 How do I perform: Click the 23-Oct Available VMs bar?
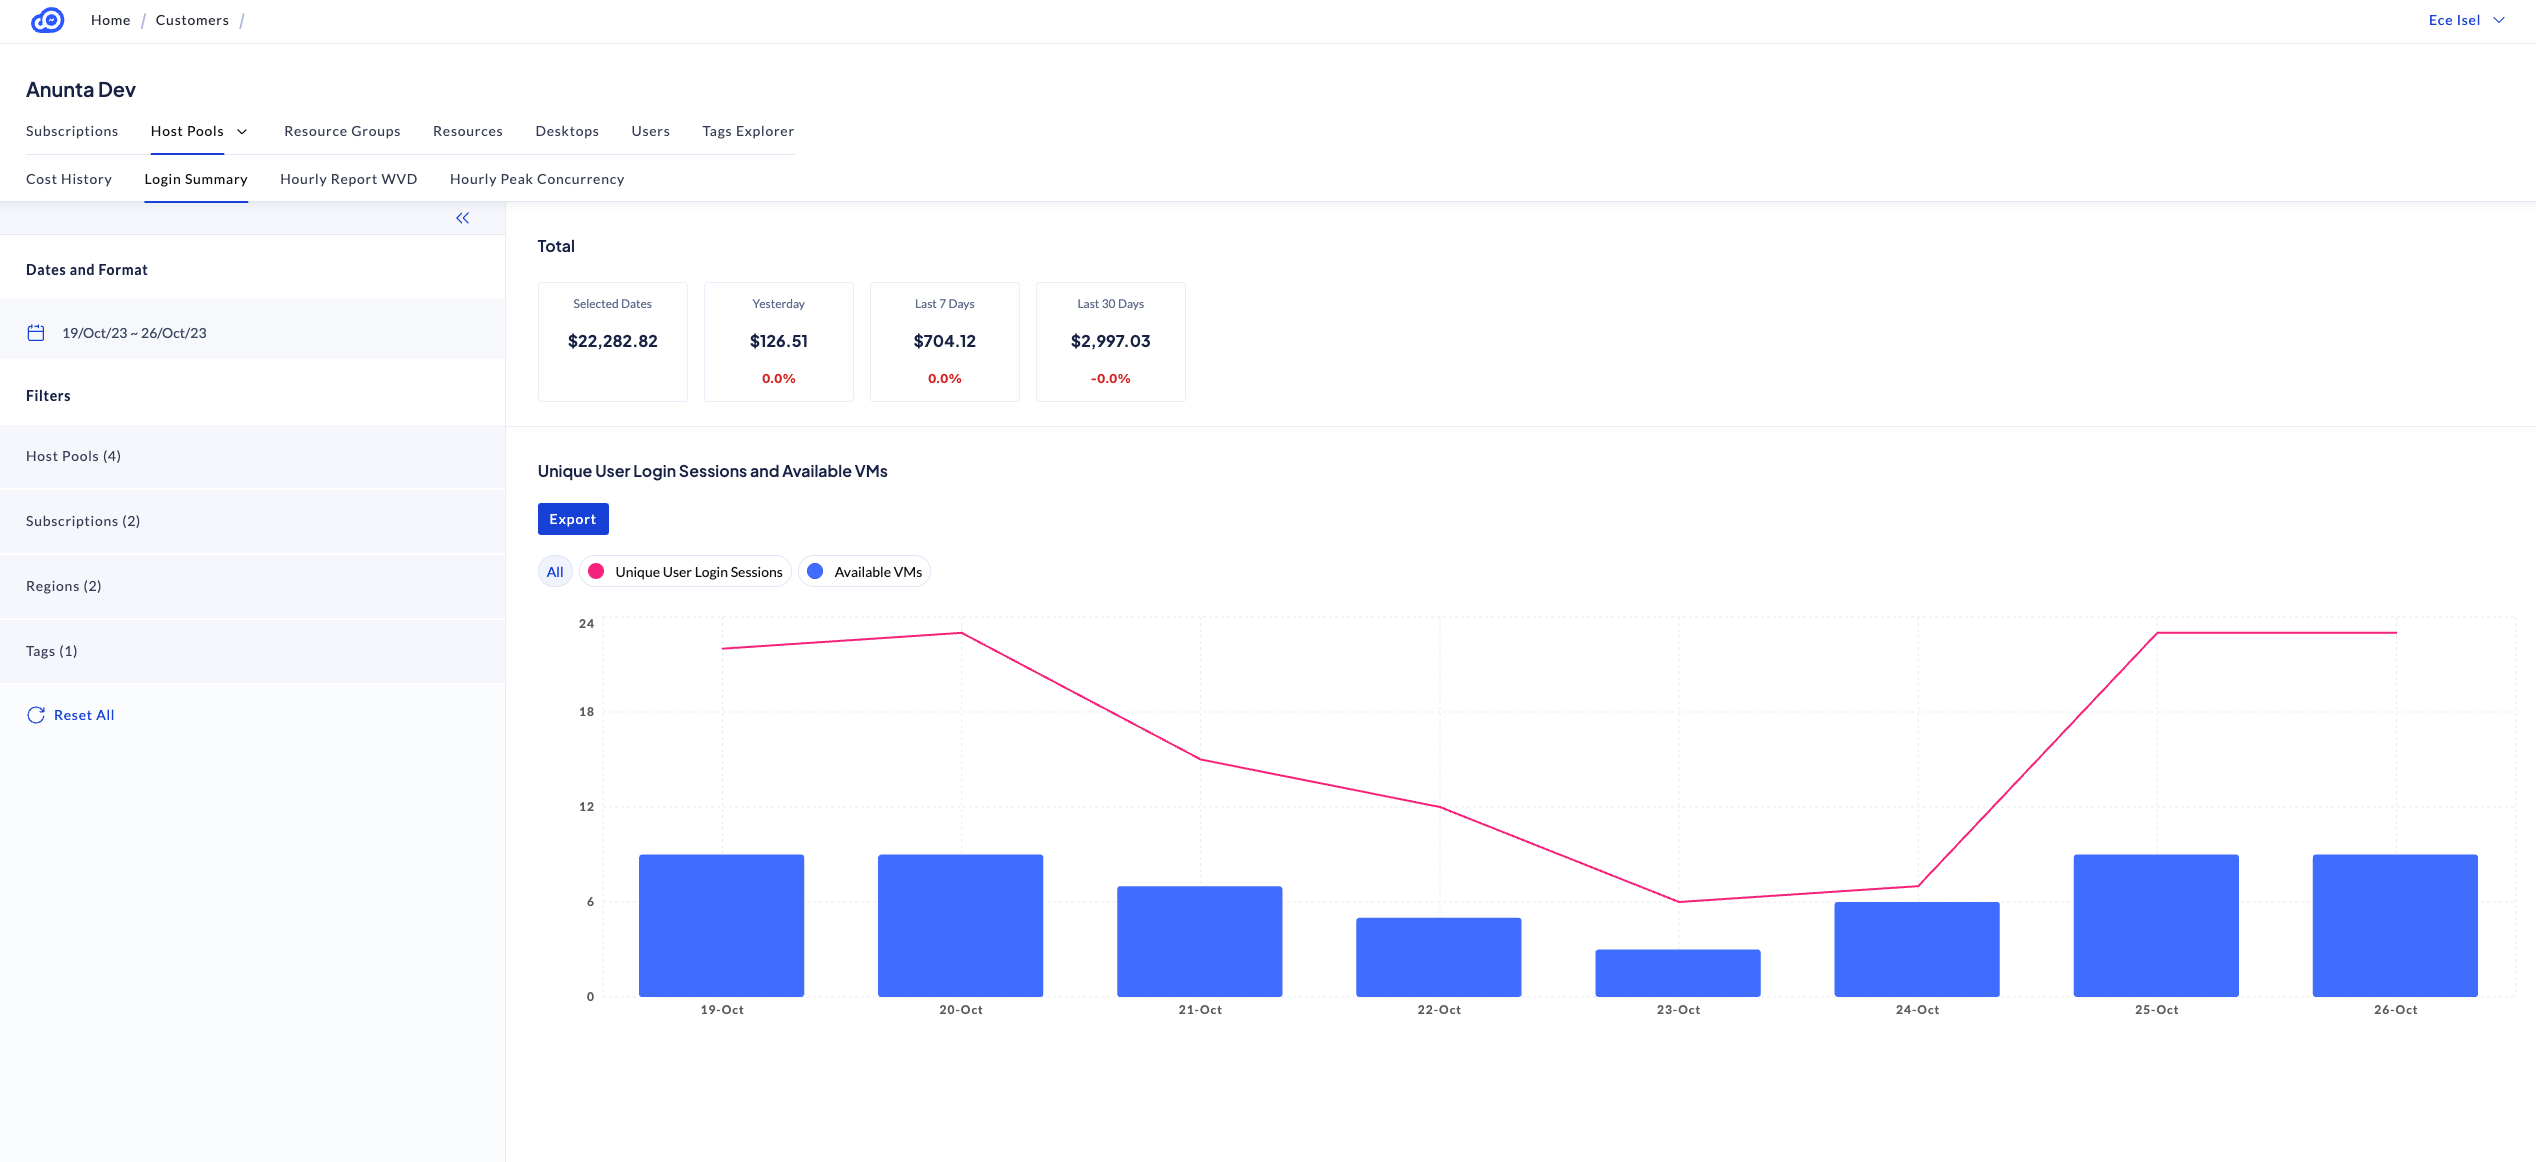click(x=1677, y=973)
